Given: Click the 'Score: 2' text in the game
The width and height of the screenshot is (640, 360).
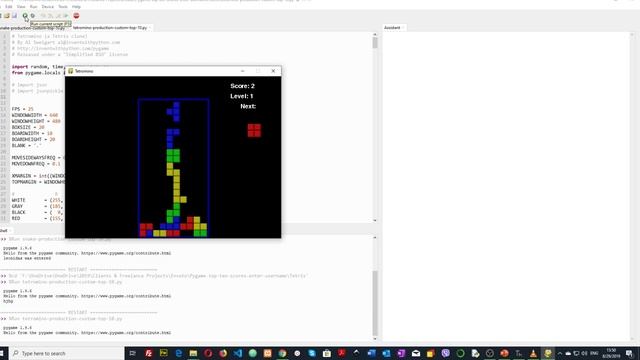Looking at the screenshot, I should click(242, 86).
